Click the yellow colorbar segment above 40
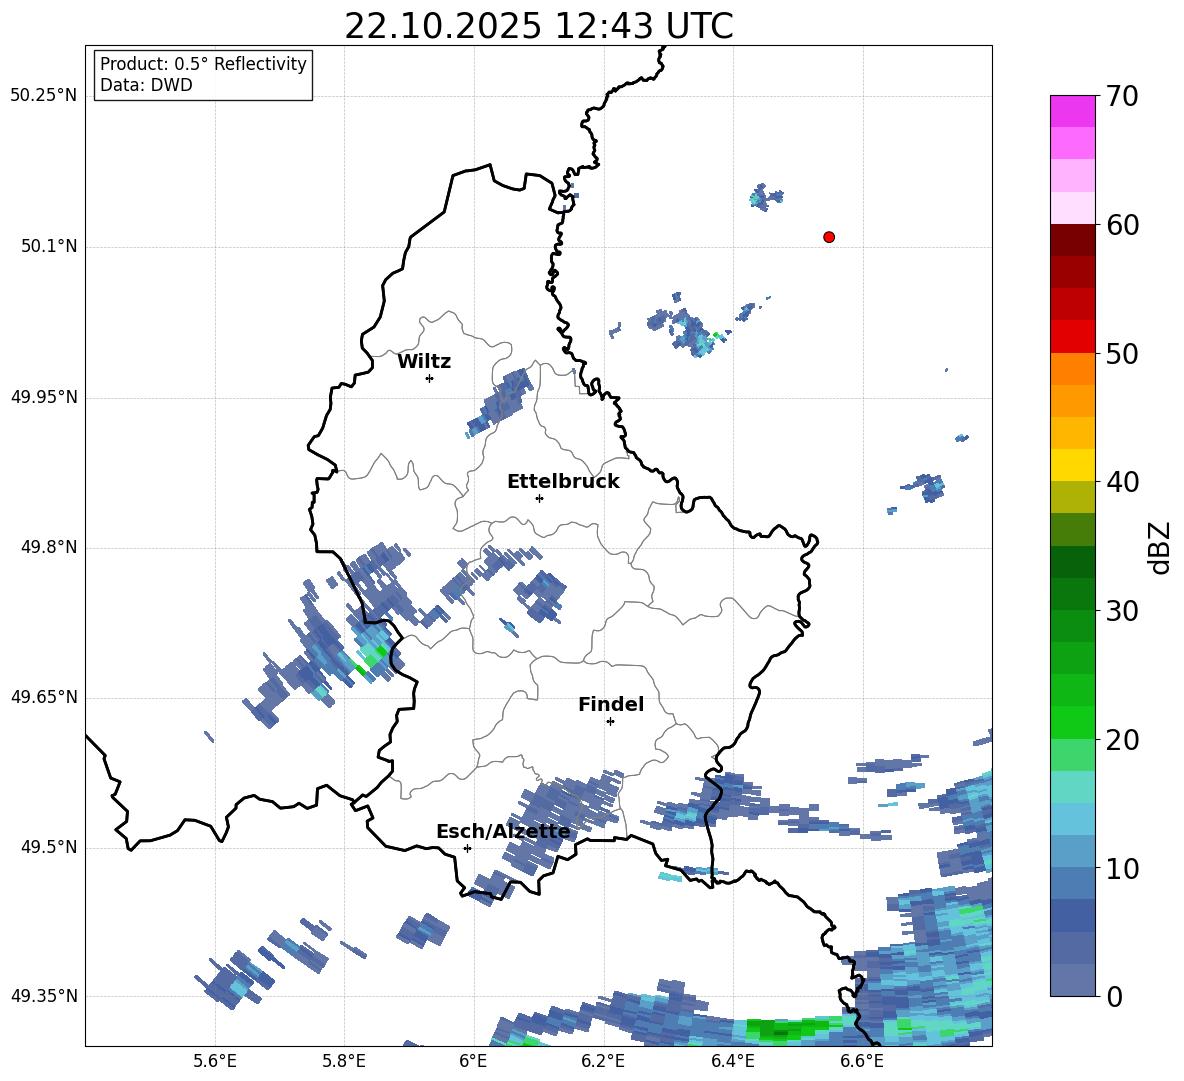Image resolution: width=1184 pixels, height=1081 pixels. 1072,466
